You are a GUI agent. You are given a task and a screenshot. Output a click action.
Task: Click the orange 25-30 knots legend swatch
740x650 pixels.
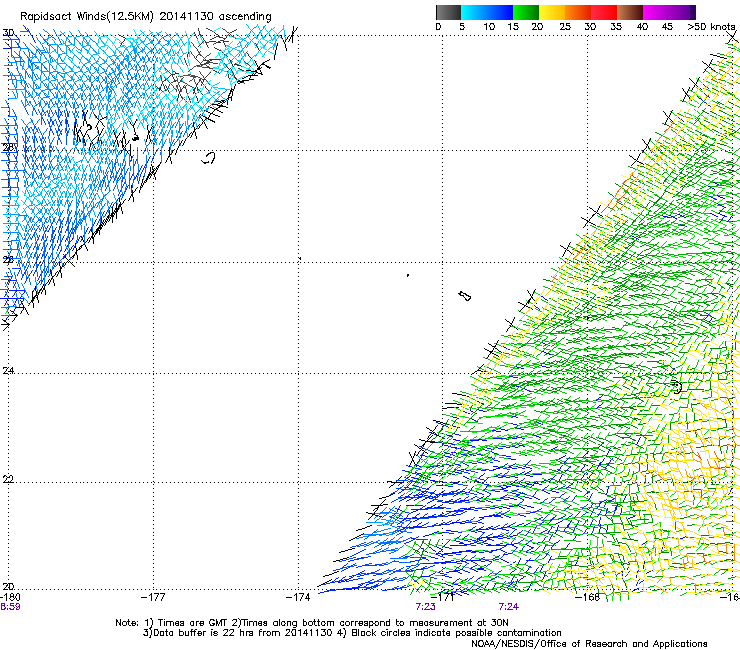(x=578, y=12)
